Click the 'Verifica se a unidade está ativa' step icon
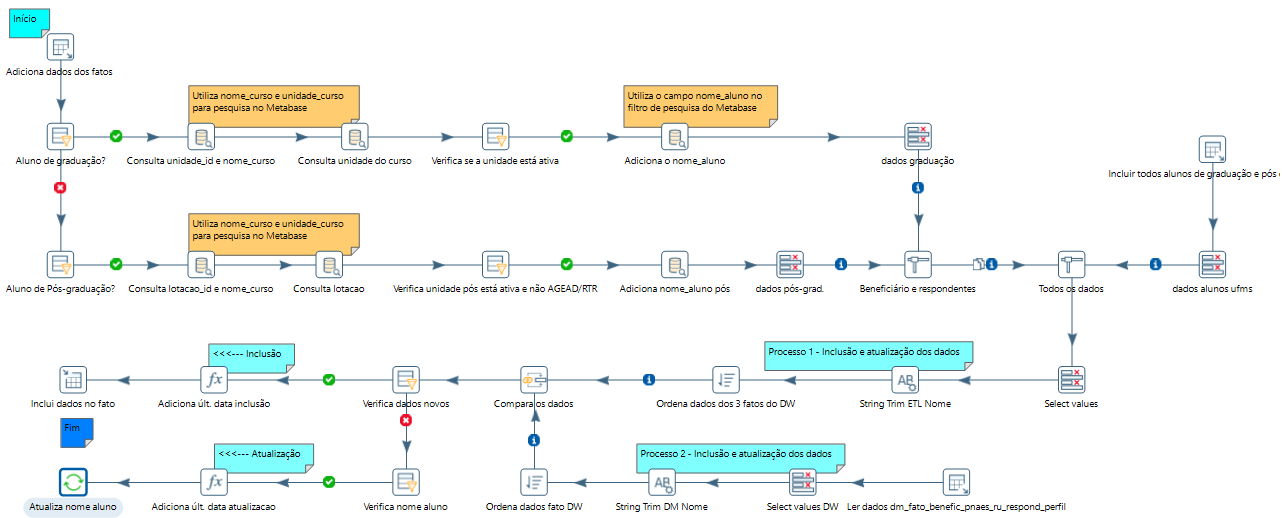The image size is (1282, 518). tap(496, 137)
